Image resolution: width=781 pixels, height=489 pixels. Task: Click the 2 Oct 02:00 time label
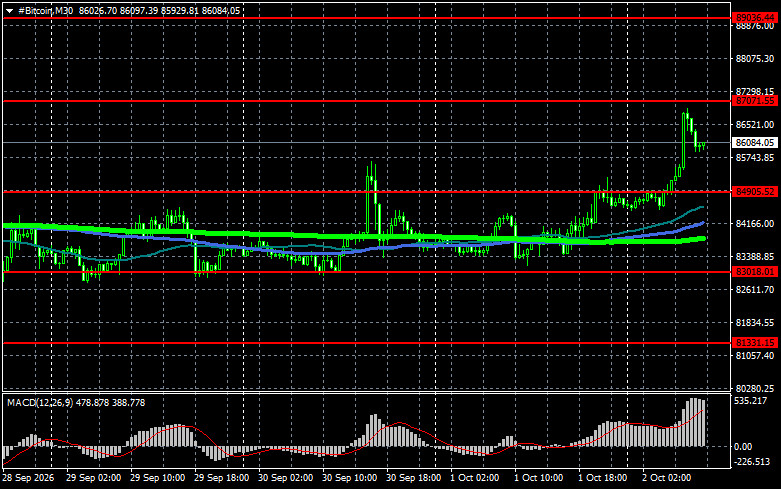point(666,478)
